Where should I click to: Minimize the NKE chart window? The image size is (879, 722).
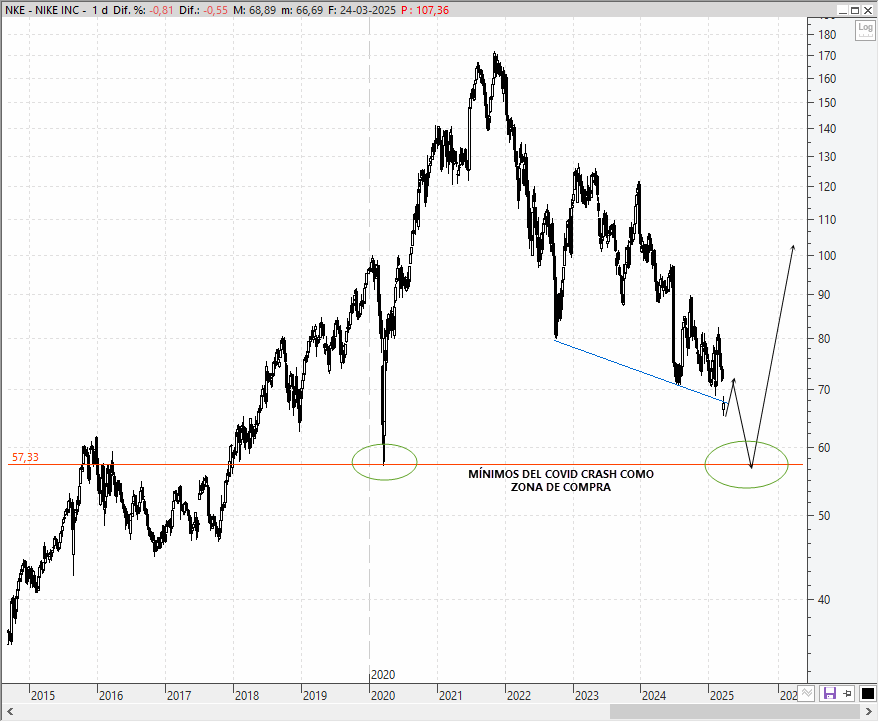842,10
